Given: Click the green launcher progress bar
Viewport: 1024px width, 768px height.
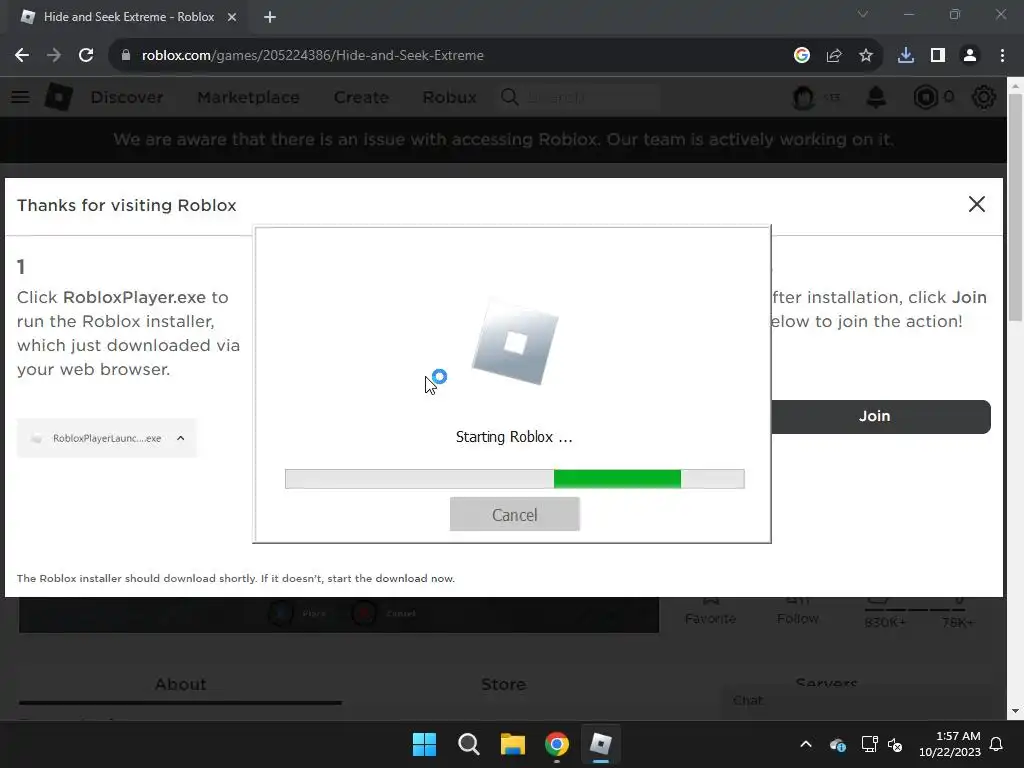Looking at the screenshot, I should pyautogui.click(x=515, y=479).
